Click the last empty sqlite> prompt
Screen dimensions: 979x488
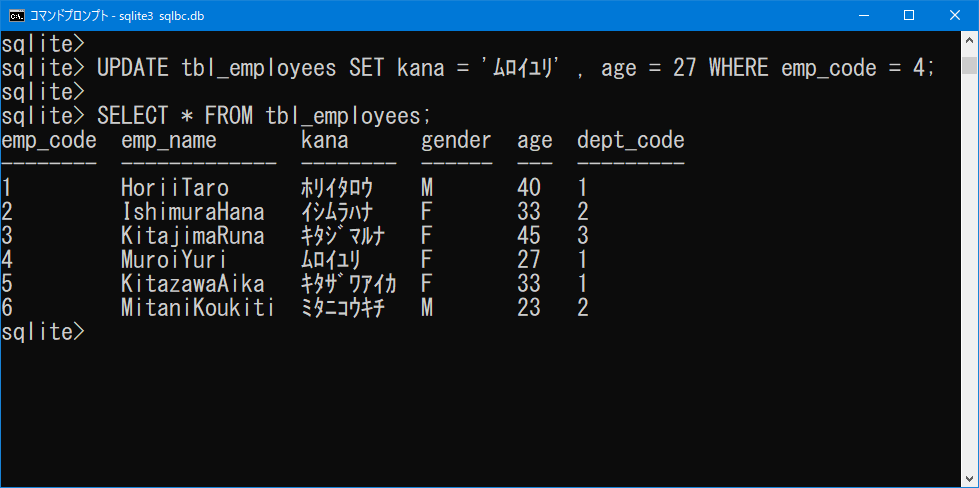click(42, 332)
